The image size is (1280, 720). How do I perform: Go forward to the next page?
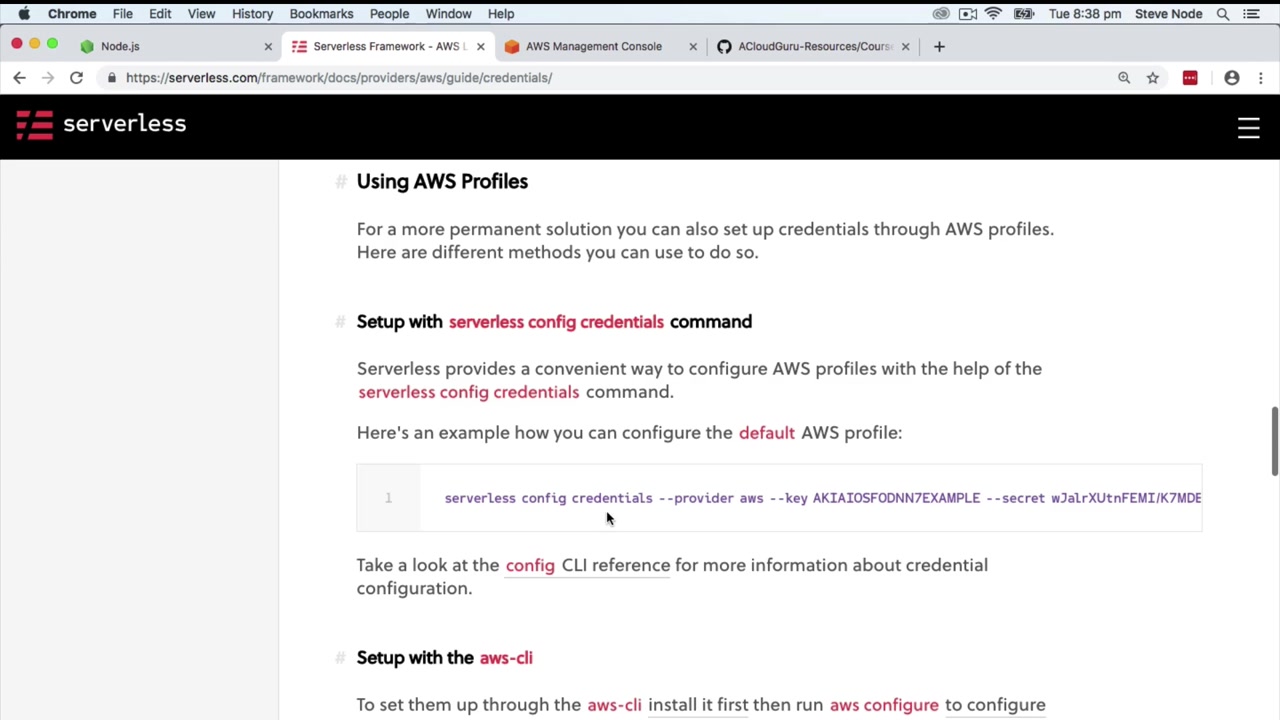point(47,77)
